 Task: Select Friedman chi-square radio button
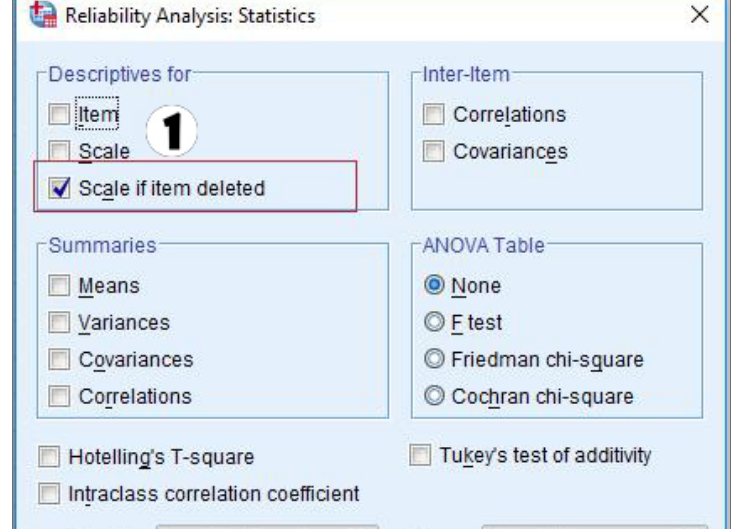(x=434, y=359)
